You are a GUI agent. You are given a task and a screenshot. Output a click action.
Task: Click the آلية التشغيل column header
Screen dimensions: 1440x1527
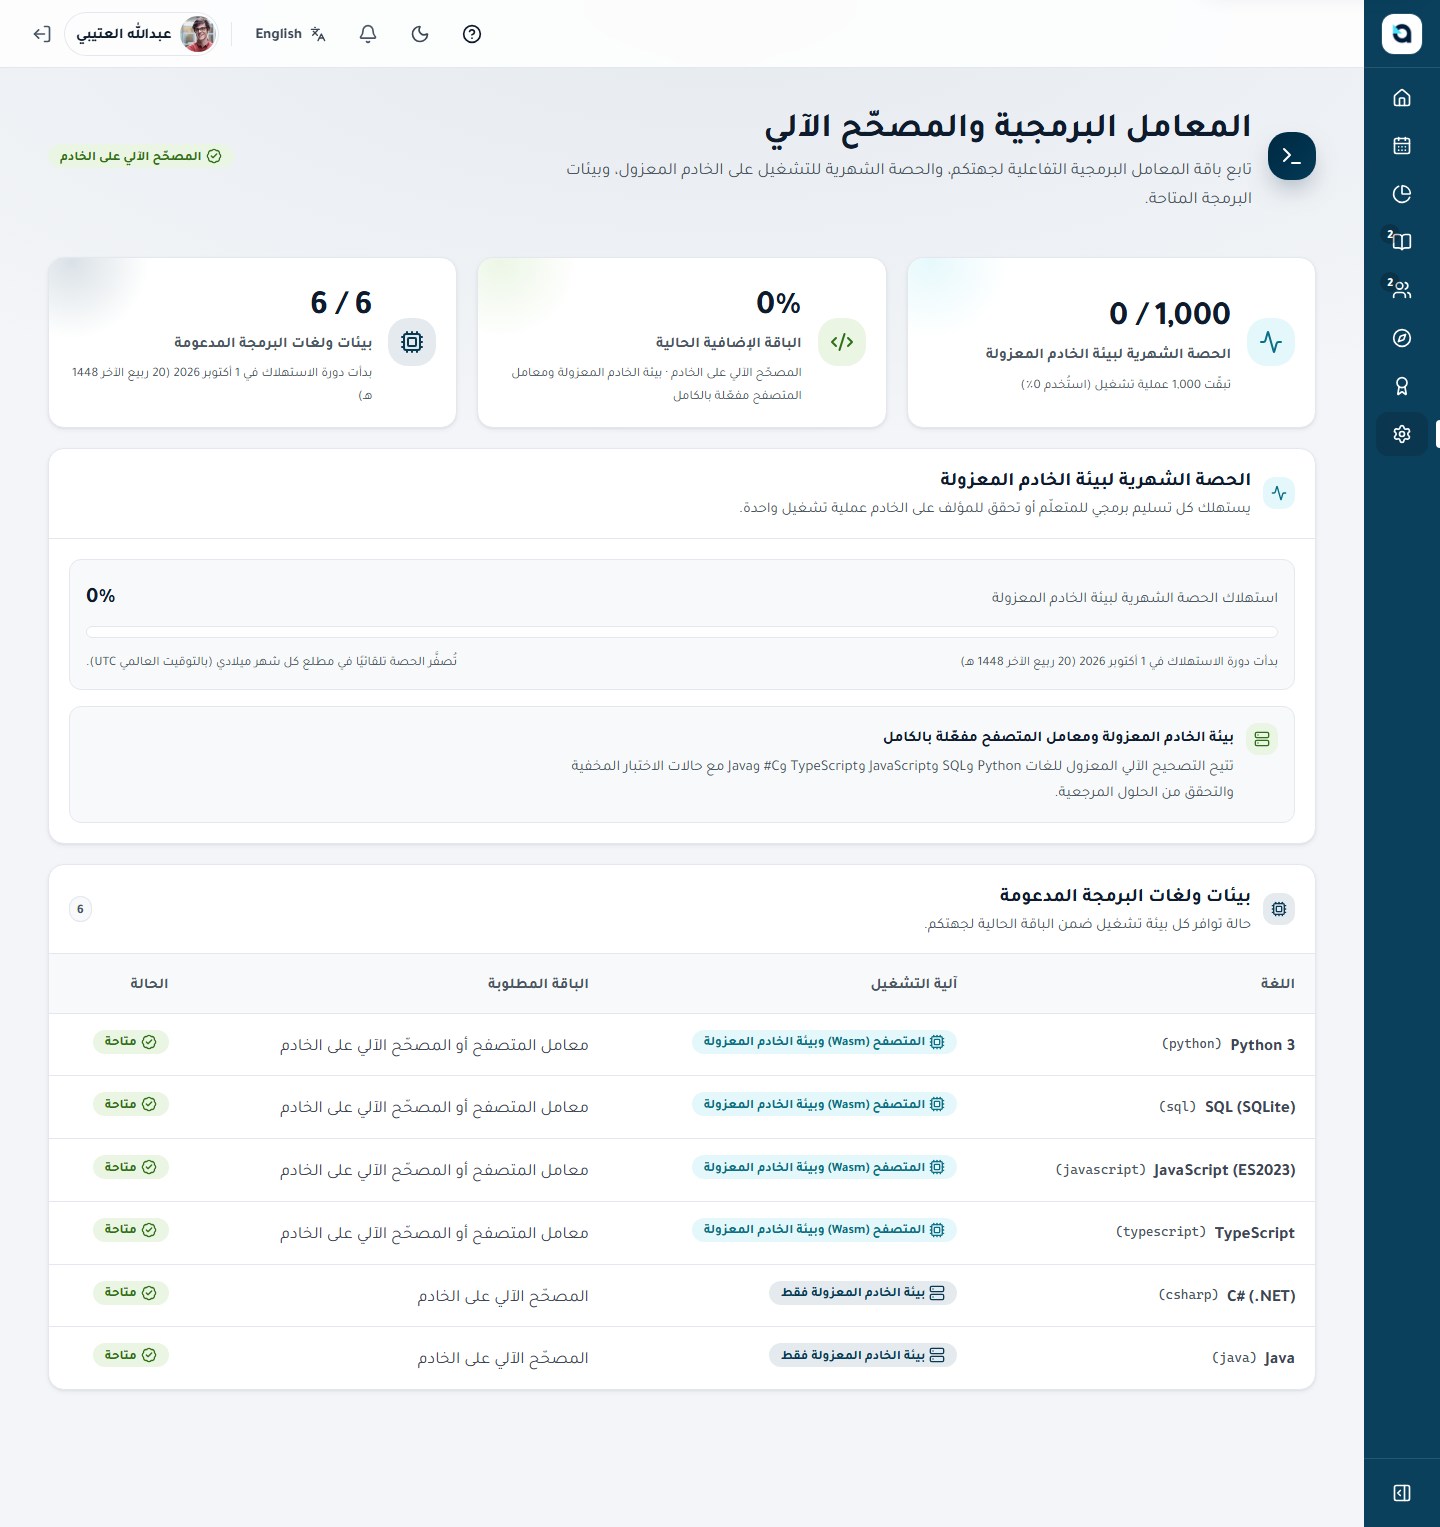coord(914,984)
